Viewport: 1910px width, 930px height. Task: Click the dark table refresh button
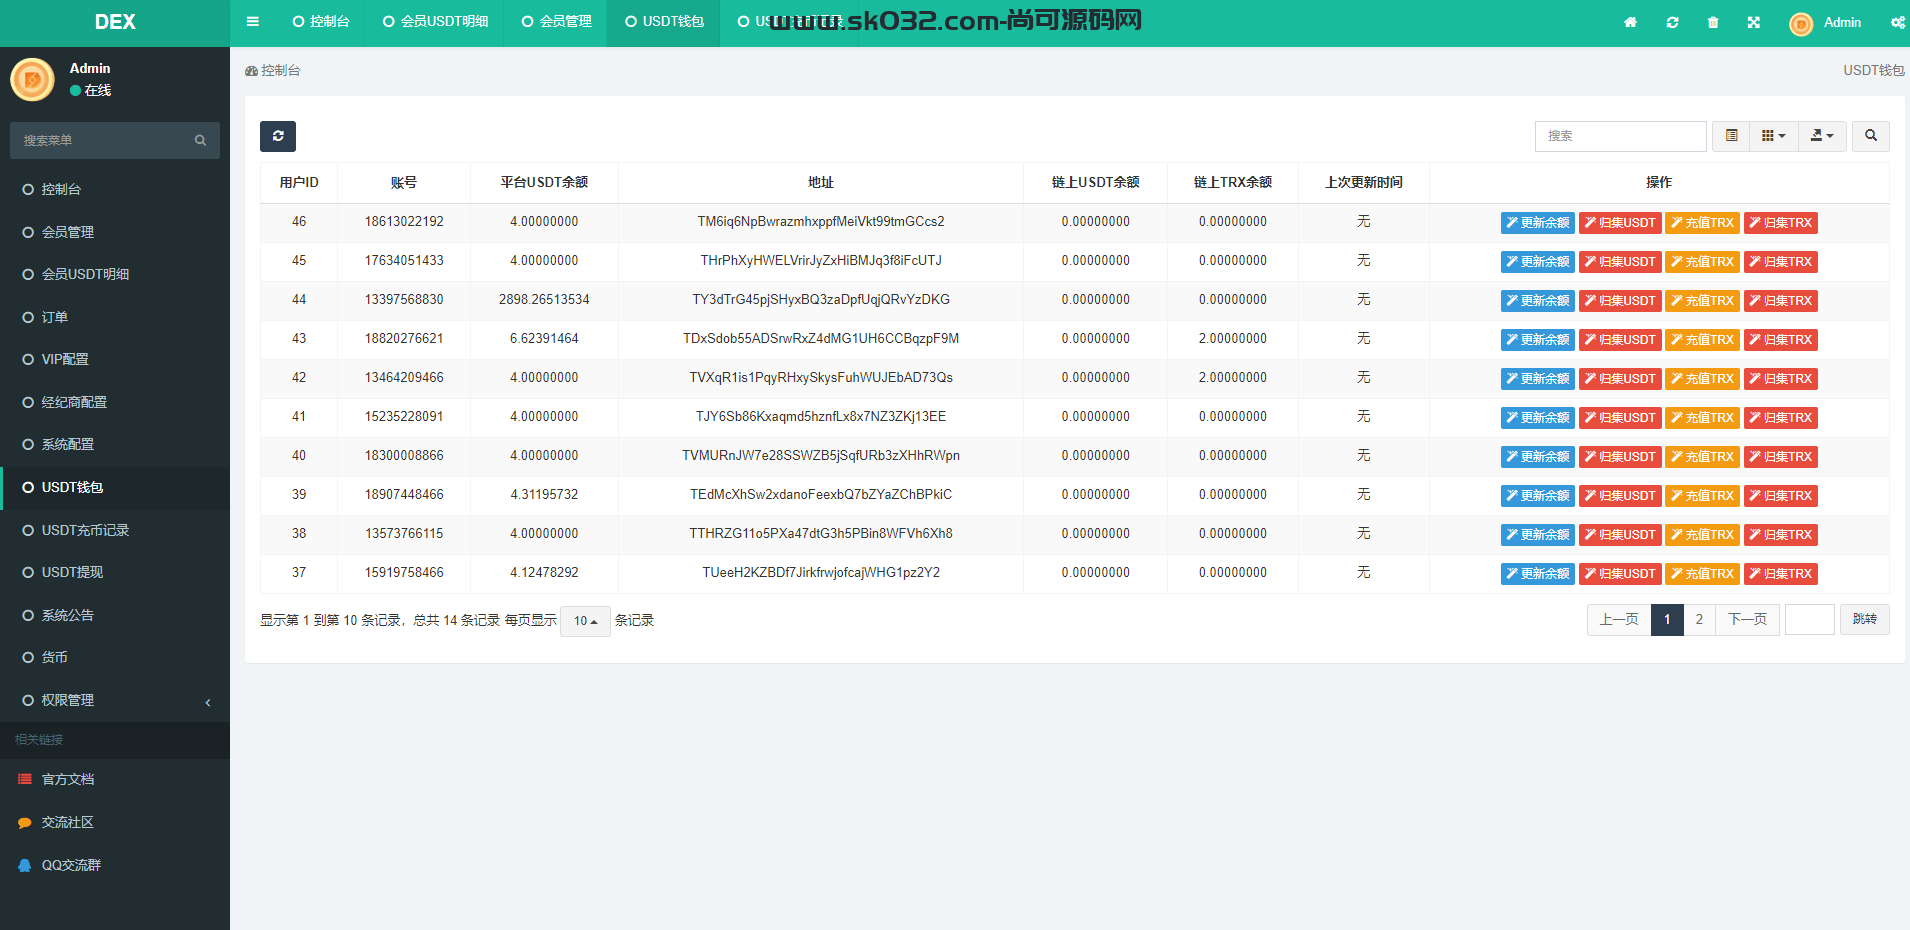[x=278, y=136]
